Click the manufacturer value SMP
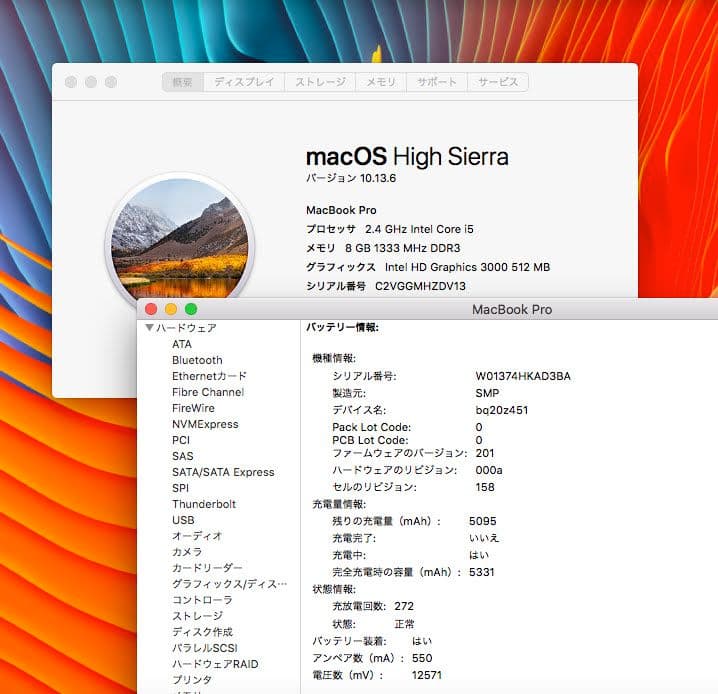Screen dimensions: 718x694 [487, 393]
